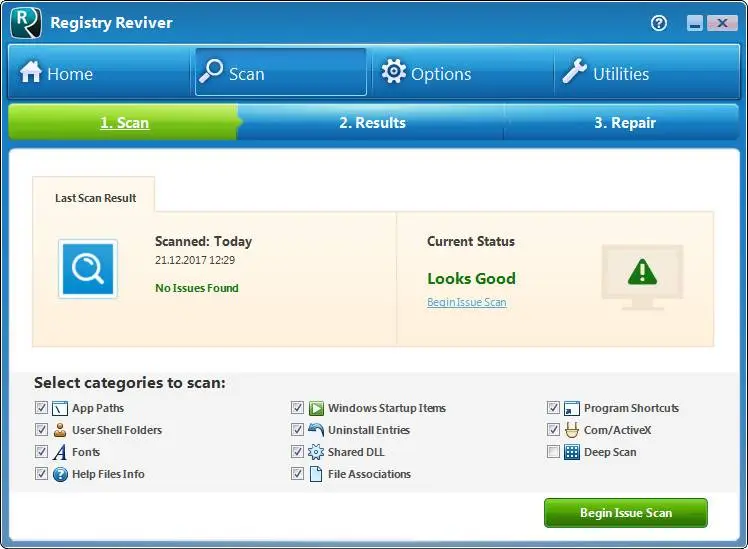
Task: Uncheck the User Shell Folders checkbox
Action: pyautogui.click(x=42, y=430)
